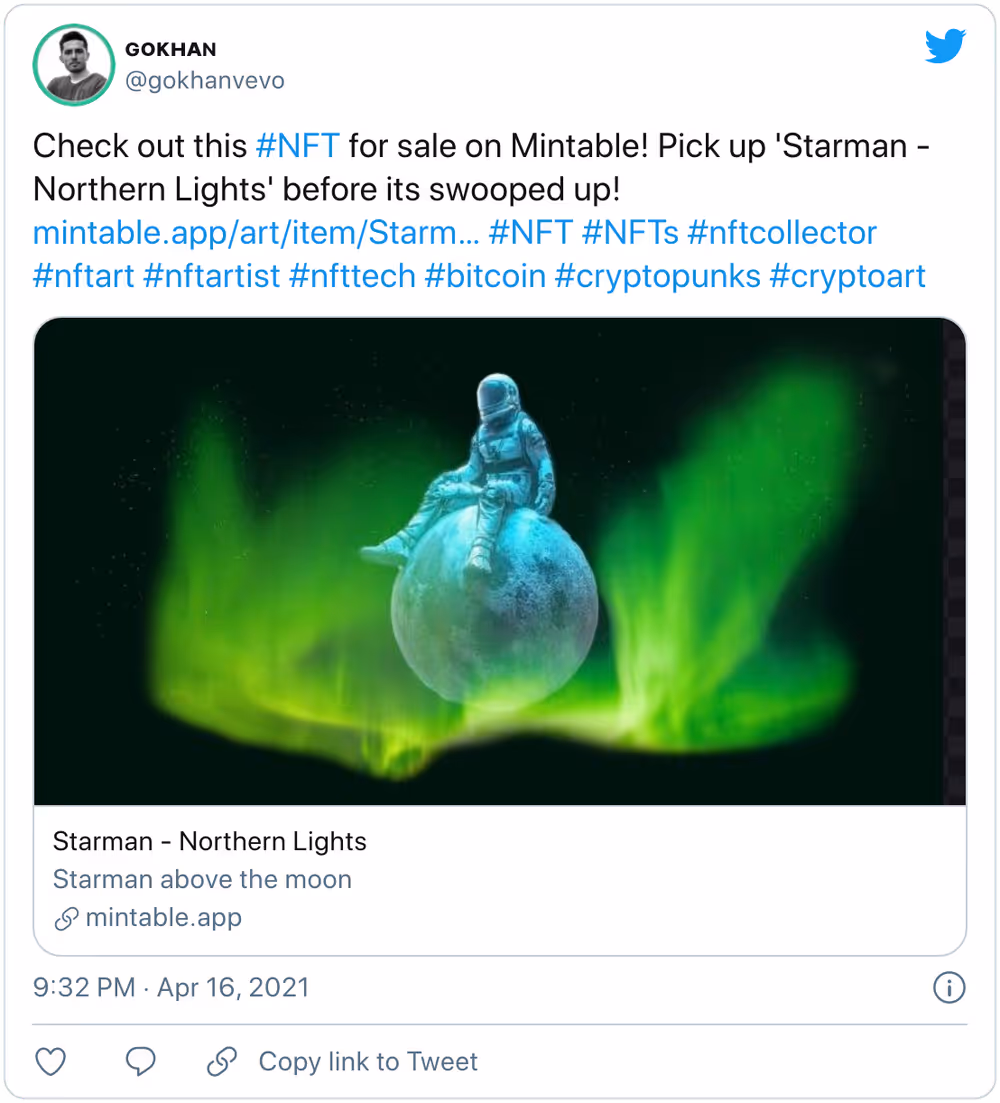Click the first #NFT hashtag in the tweet
Viewport: 1000px width, 1103px height.
(x=298, y=146)
